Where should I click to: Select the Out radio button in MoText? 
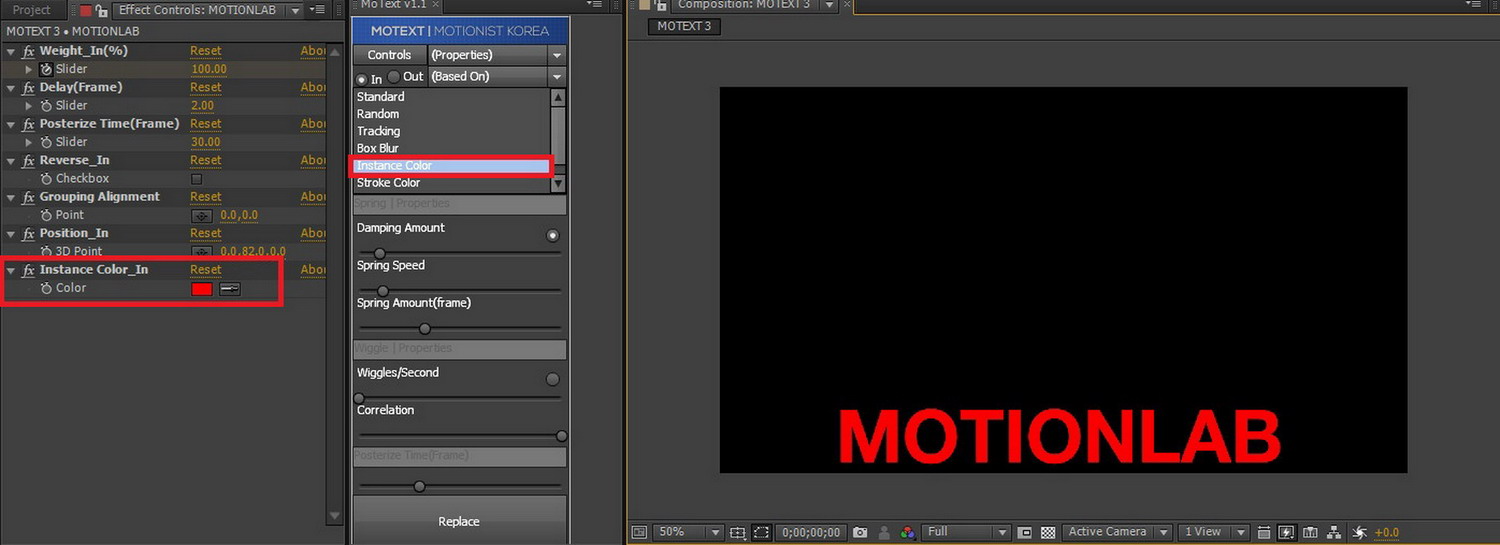394,77
